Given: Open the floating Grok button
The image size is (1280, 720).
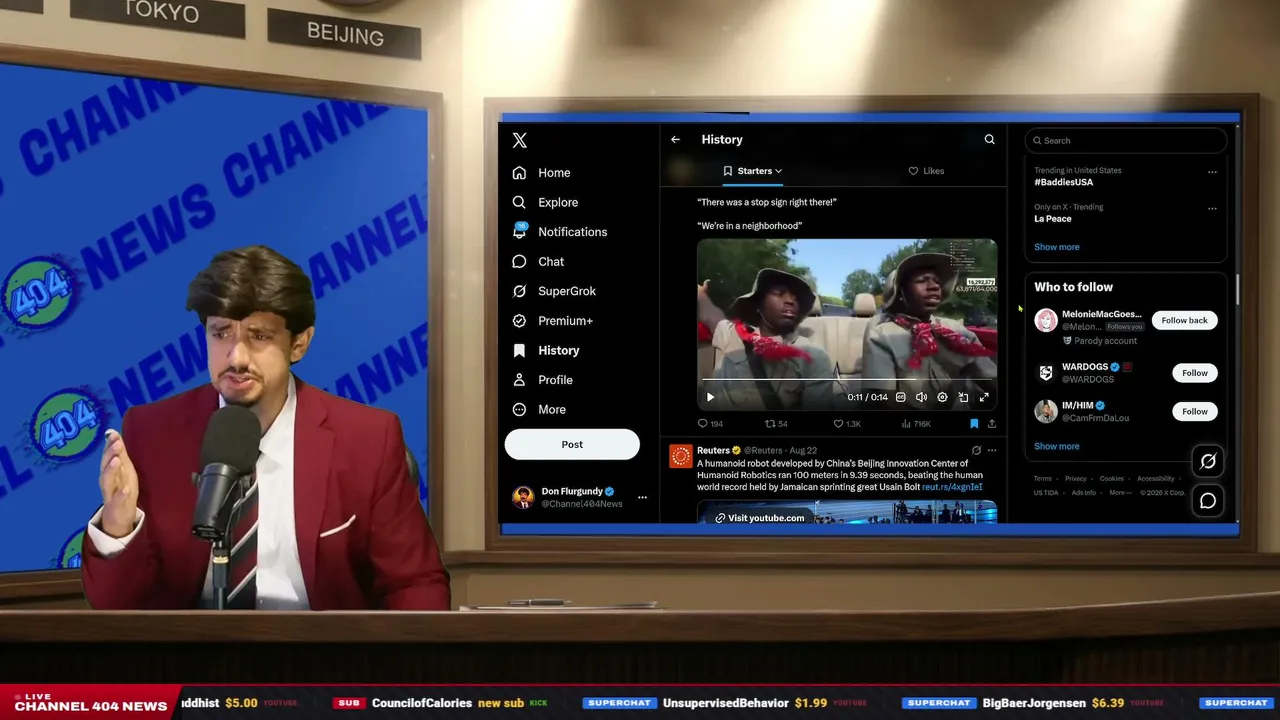Looking at the screenshot, I should [x=1208, y=461].
